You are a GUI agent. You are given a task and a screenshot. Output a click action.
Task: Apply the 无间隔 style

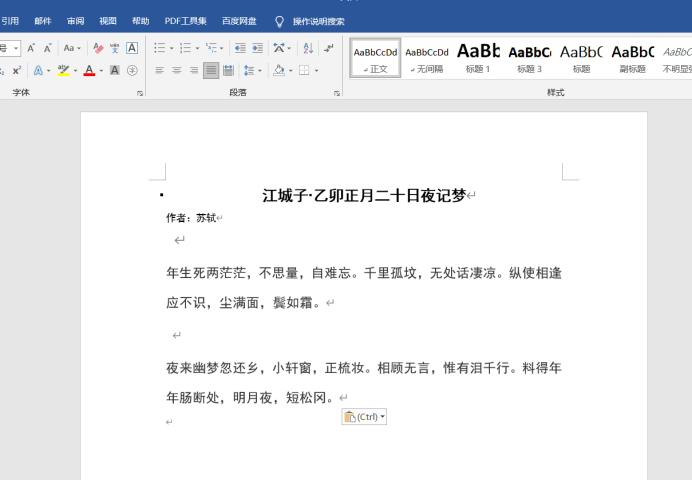click(427, 58)
